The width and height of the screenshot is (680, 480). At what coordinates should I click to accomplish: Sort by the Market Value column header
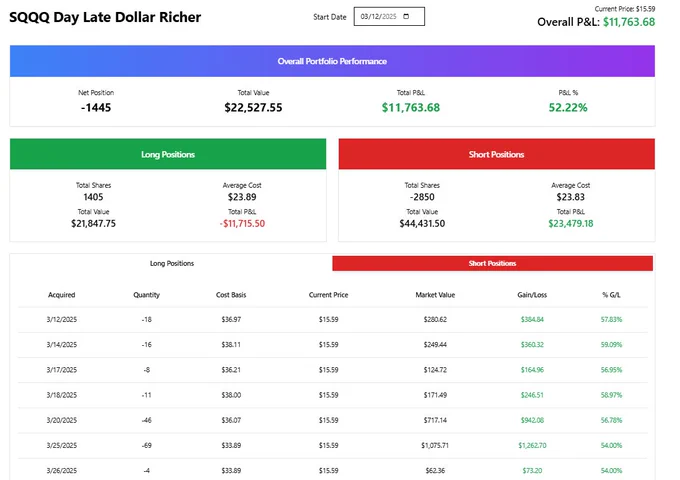tap(435, 295)
